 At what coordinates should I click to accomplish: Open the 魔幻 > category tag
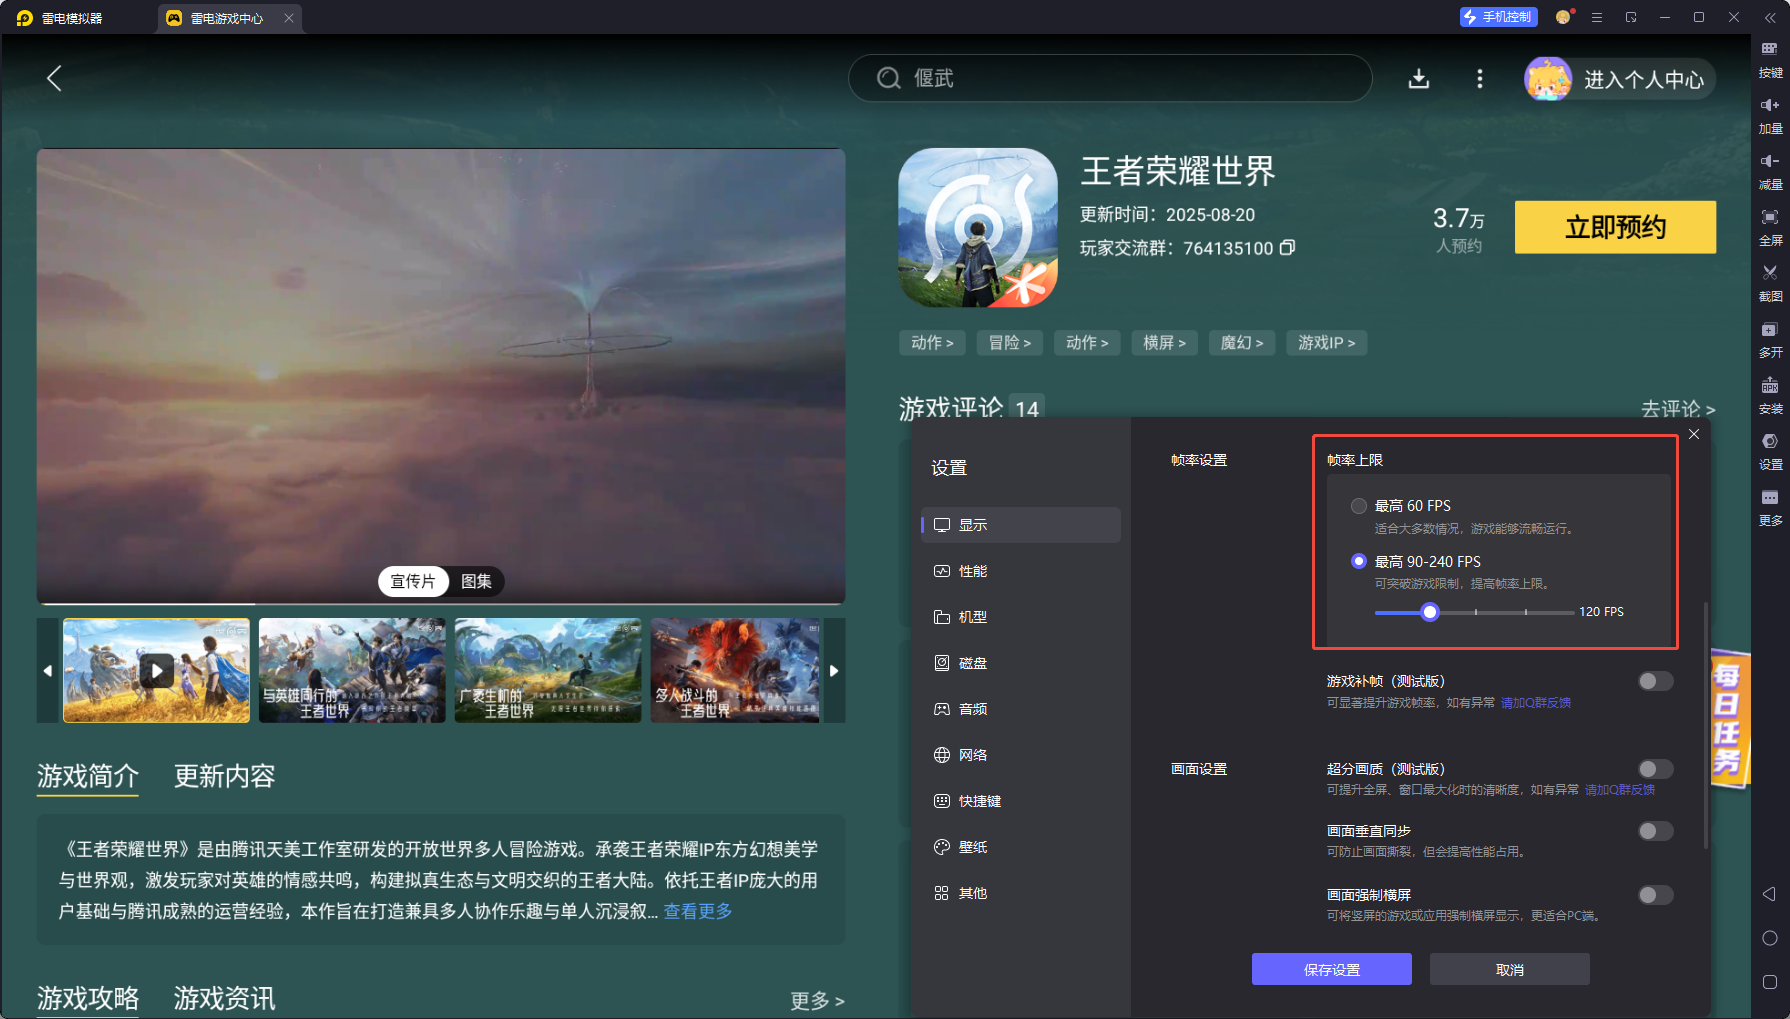pyautogui.click(x=1242, y=343)
